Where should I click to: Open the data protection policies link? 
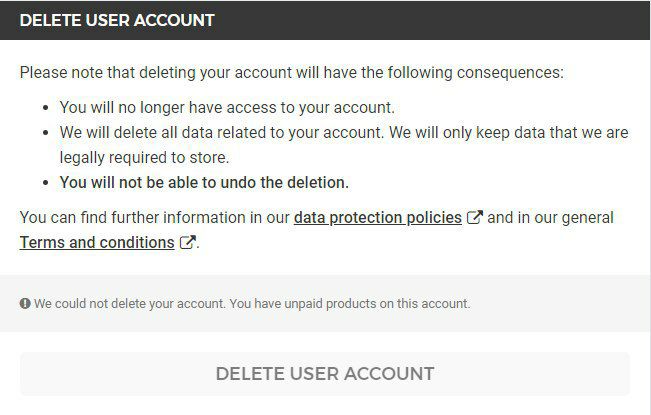[377, 218]
